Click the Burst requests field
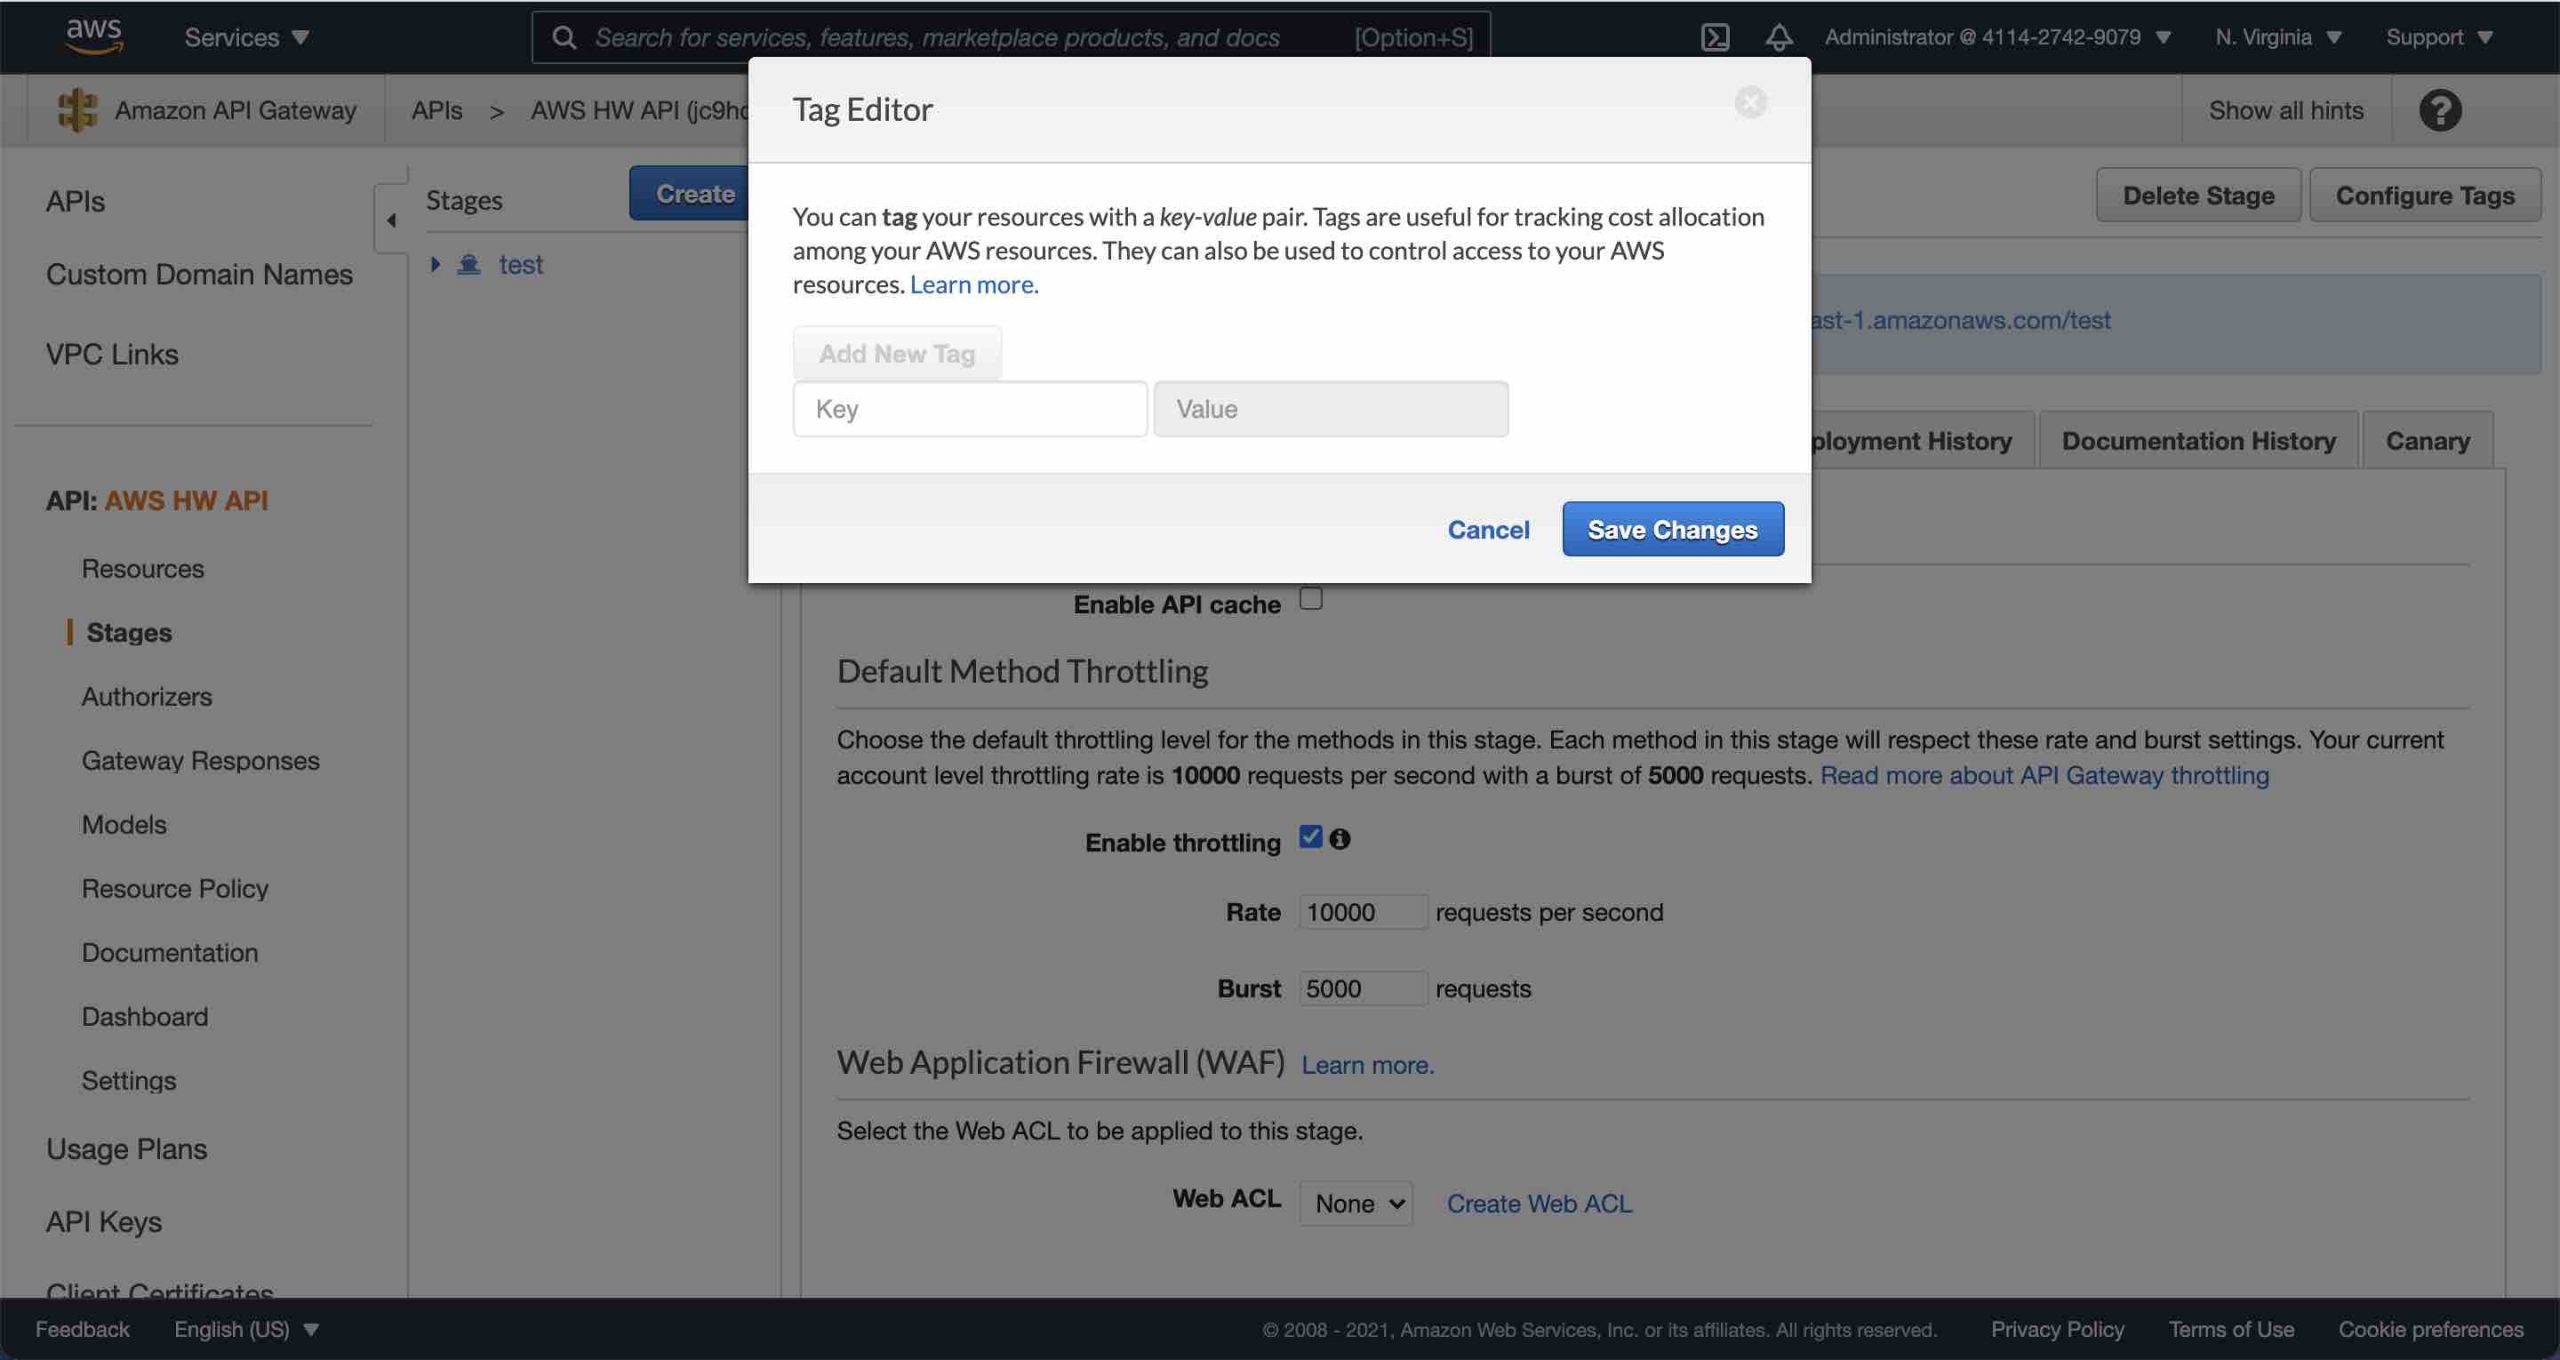The width and height of the screenshot is (2560, 1360). coord(1362,988)
